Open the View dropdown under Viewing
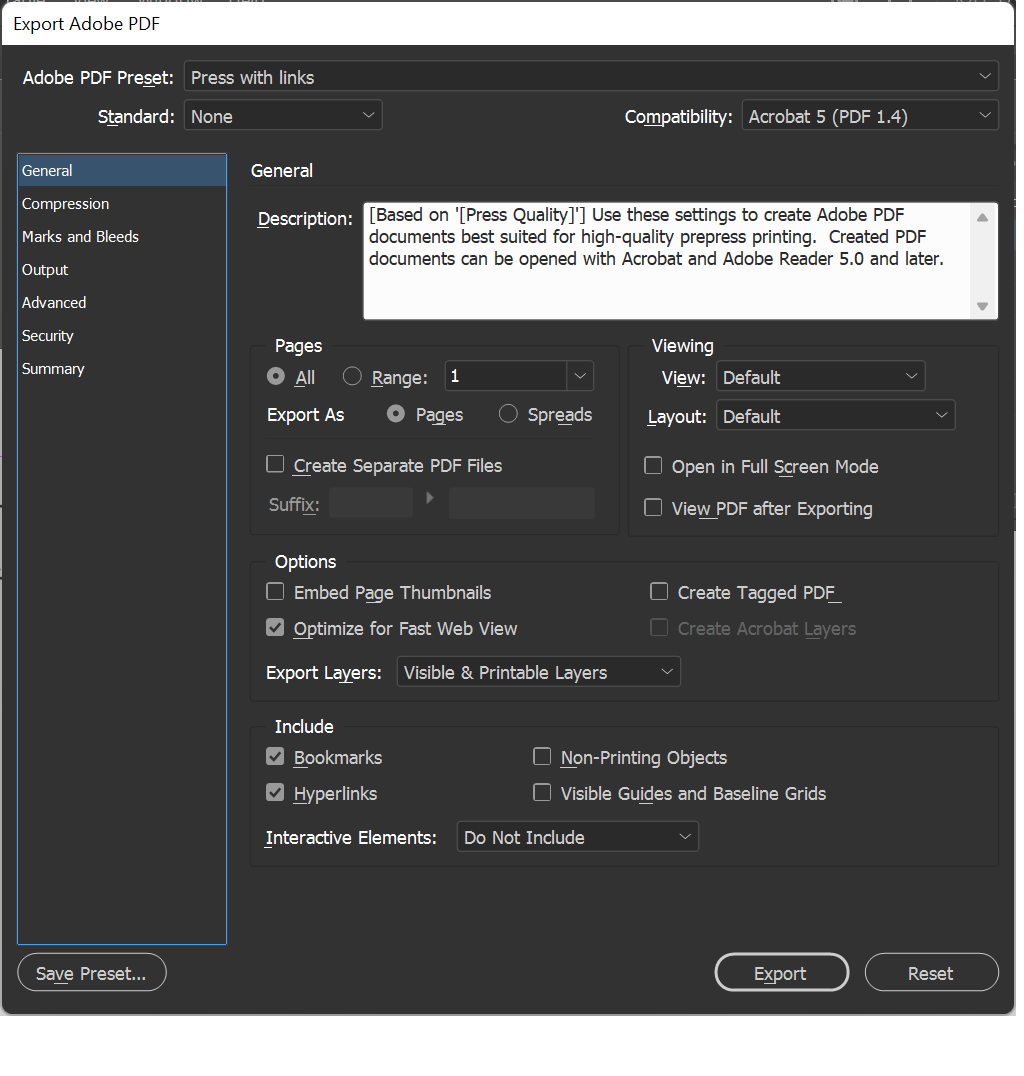The width and height of the screenshot is (1024, 1076). [x=820, y=377]
